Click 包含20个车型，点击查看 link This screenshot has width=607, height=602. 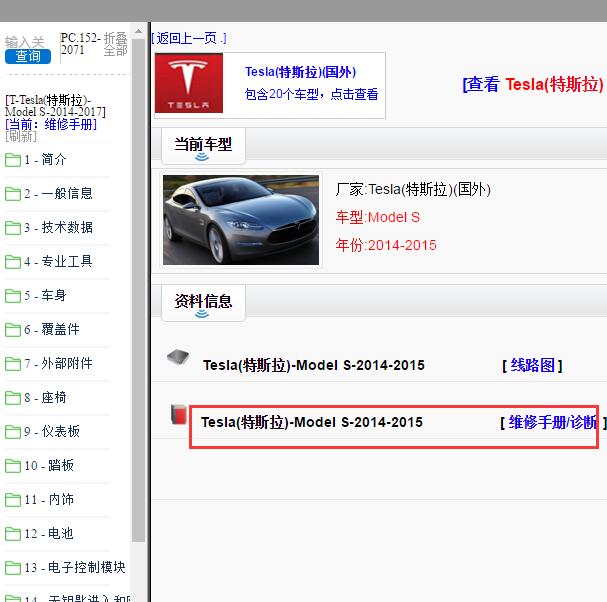(312, 94)
